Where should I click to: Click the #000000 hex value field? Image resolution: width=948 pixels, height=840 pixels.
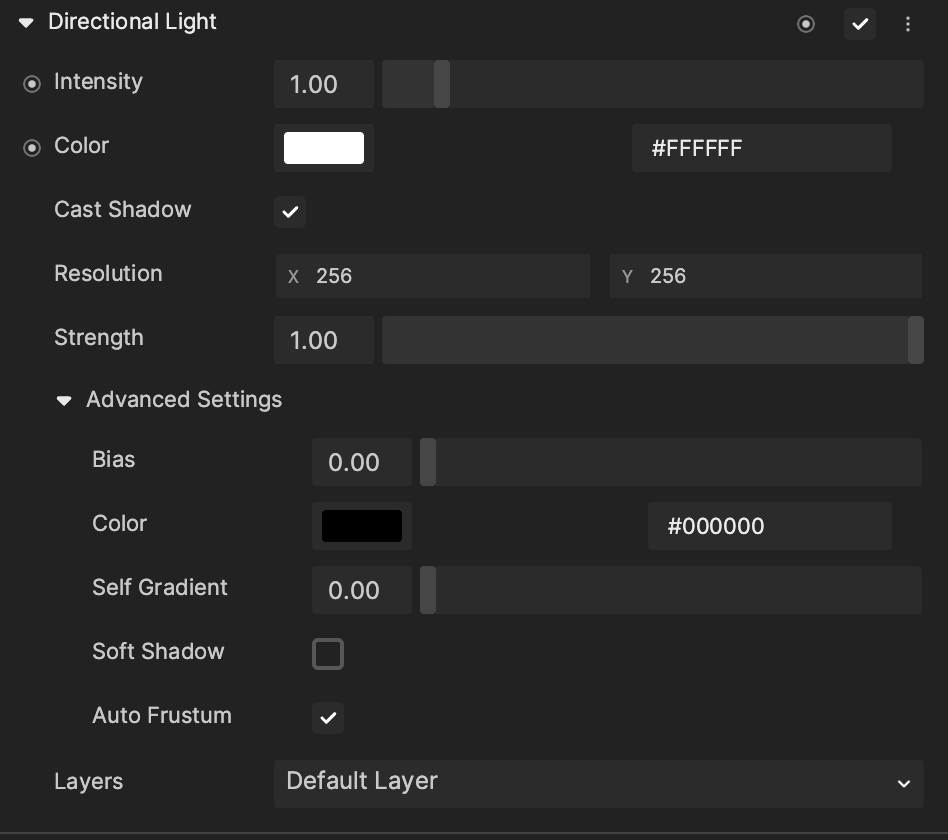point(770,526)
